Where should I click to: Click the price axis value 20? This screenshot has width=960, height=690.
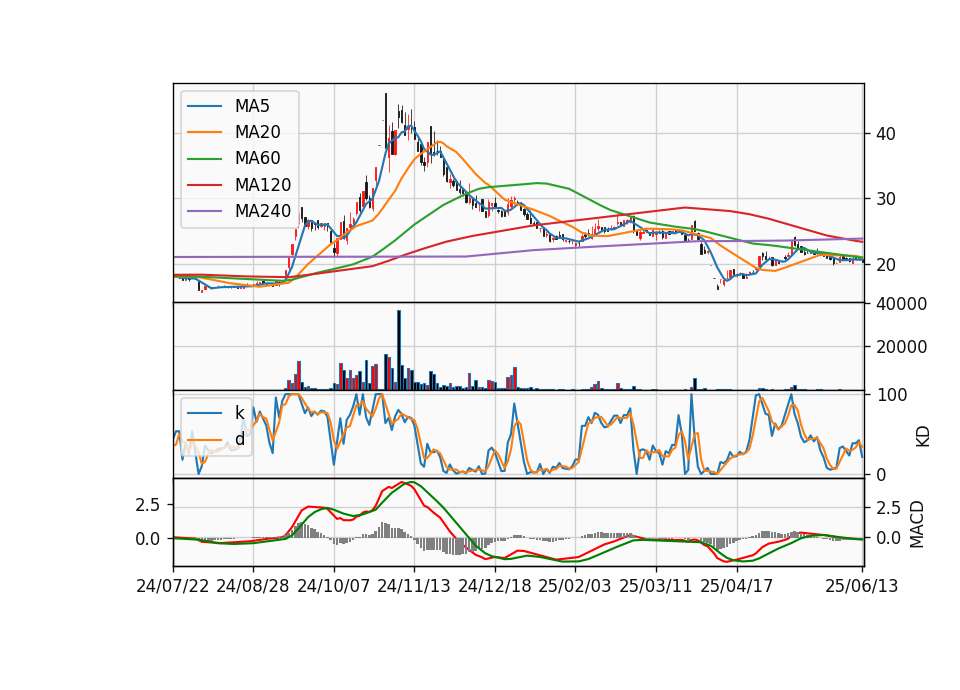pos(886,265)
